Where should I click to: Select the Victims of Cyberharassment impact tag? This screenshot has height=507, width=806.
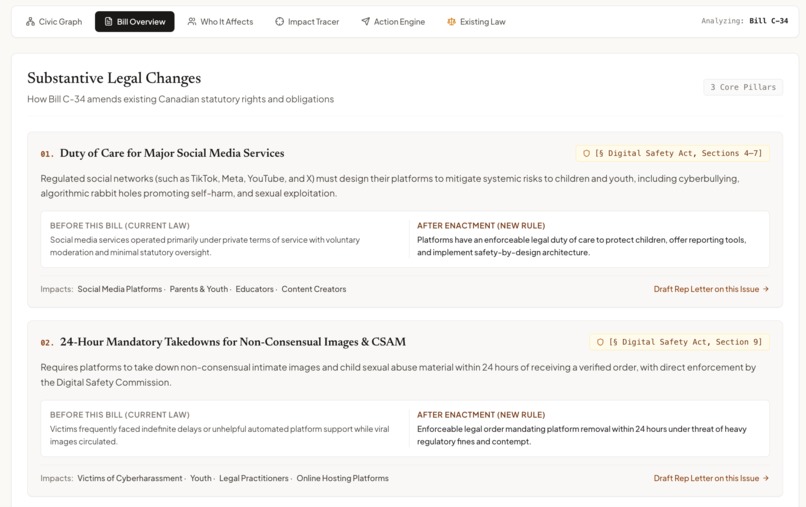(x=130, y=478)
